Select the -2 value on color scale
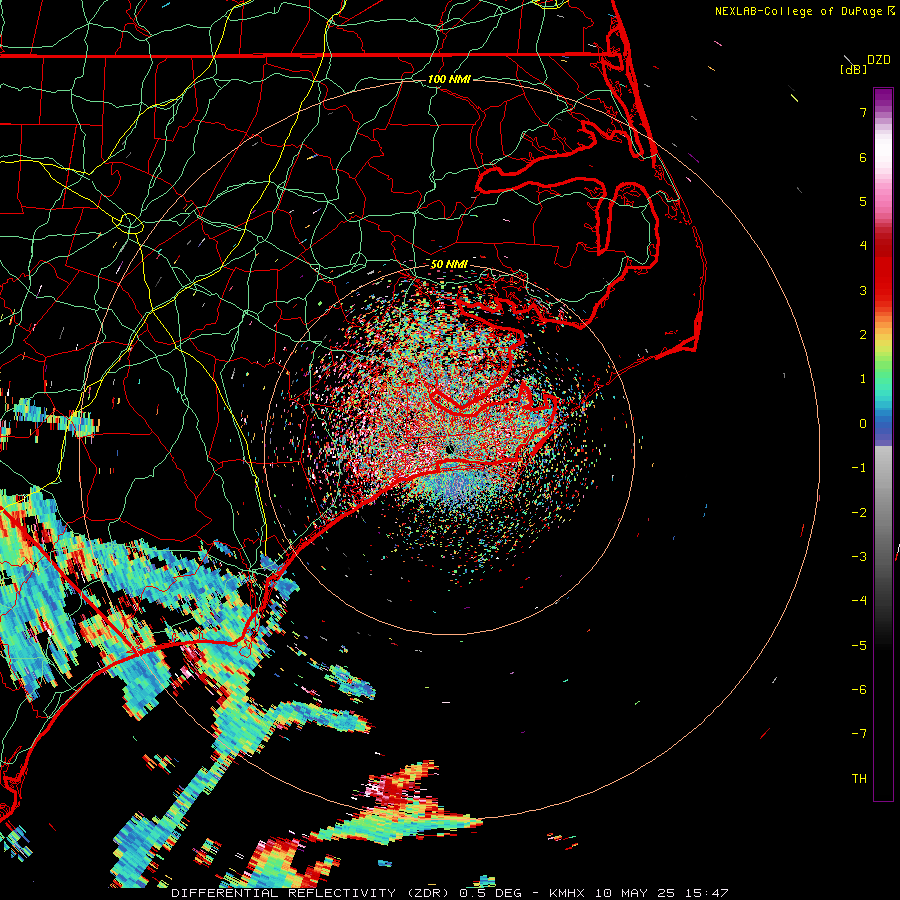This screenshot has height=900, width=900. tap(859, 513)
